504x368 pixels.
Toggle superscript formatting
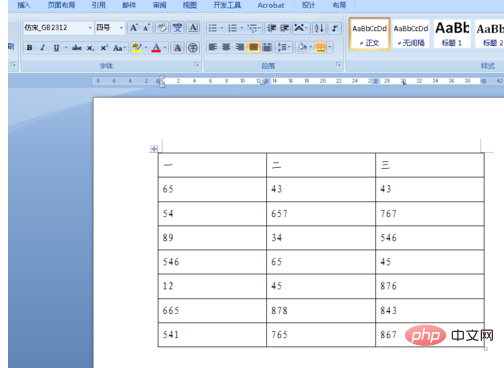104,48
